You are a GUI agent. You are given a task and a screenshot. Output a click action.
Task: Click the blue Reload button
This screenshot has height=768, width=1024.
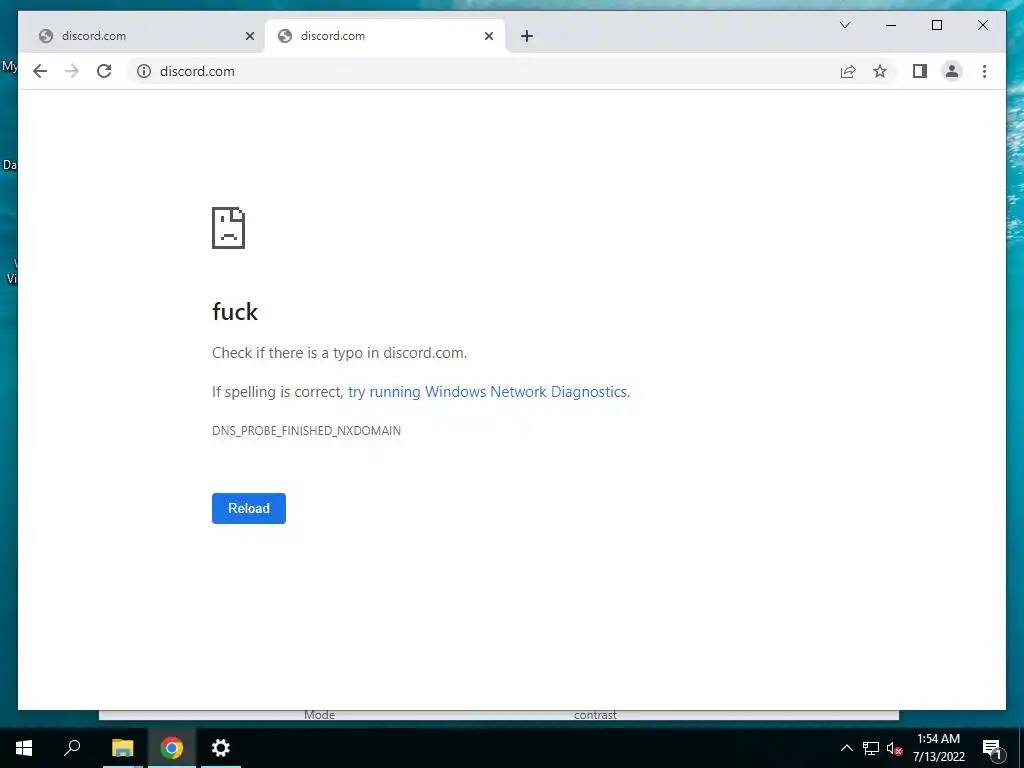[249, 508]
